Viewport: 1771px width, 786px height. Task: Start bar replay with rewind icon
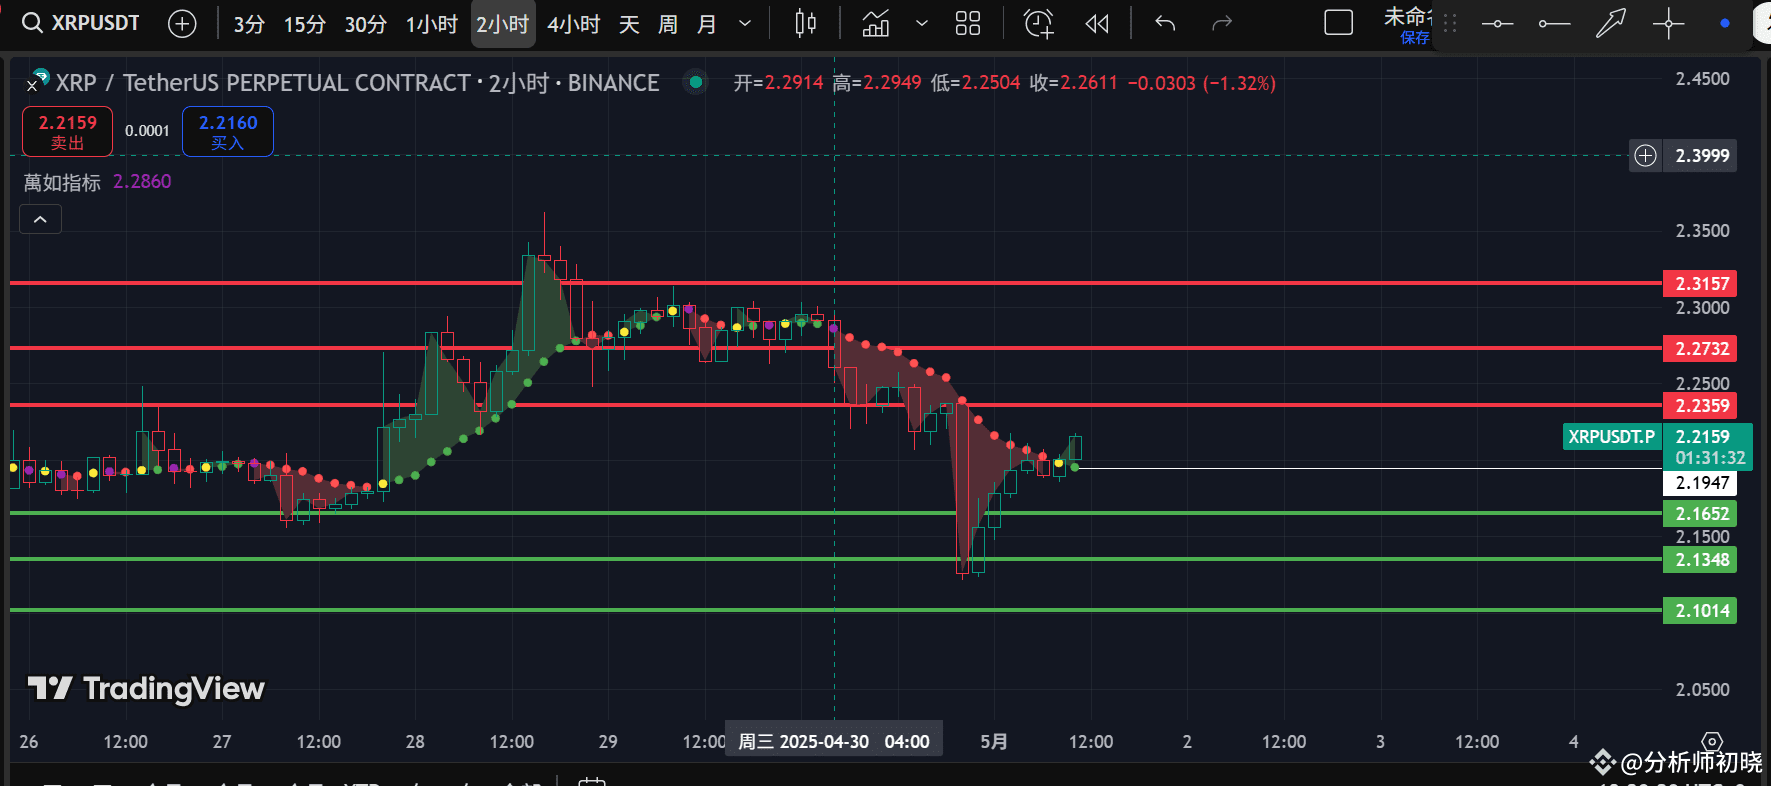coord(1097,23)
